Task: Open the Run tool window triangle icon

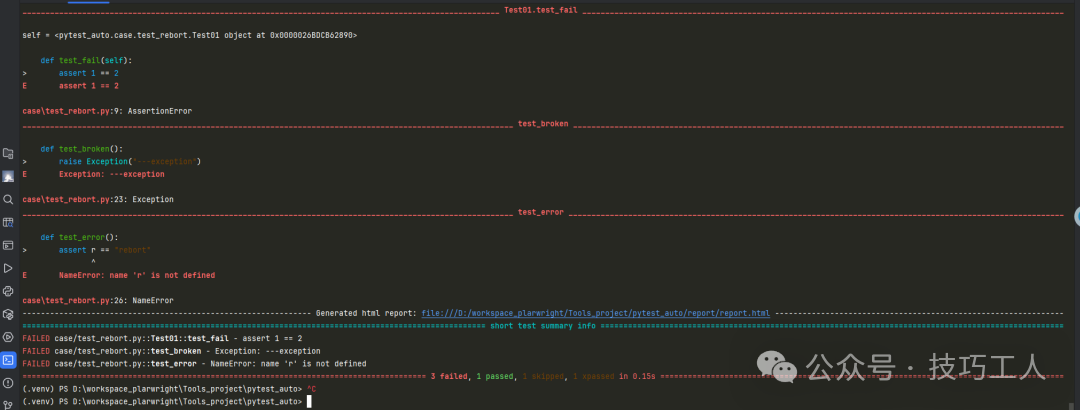Action: pos(8,268)
